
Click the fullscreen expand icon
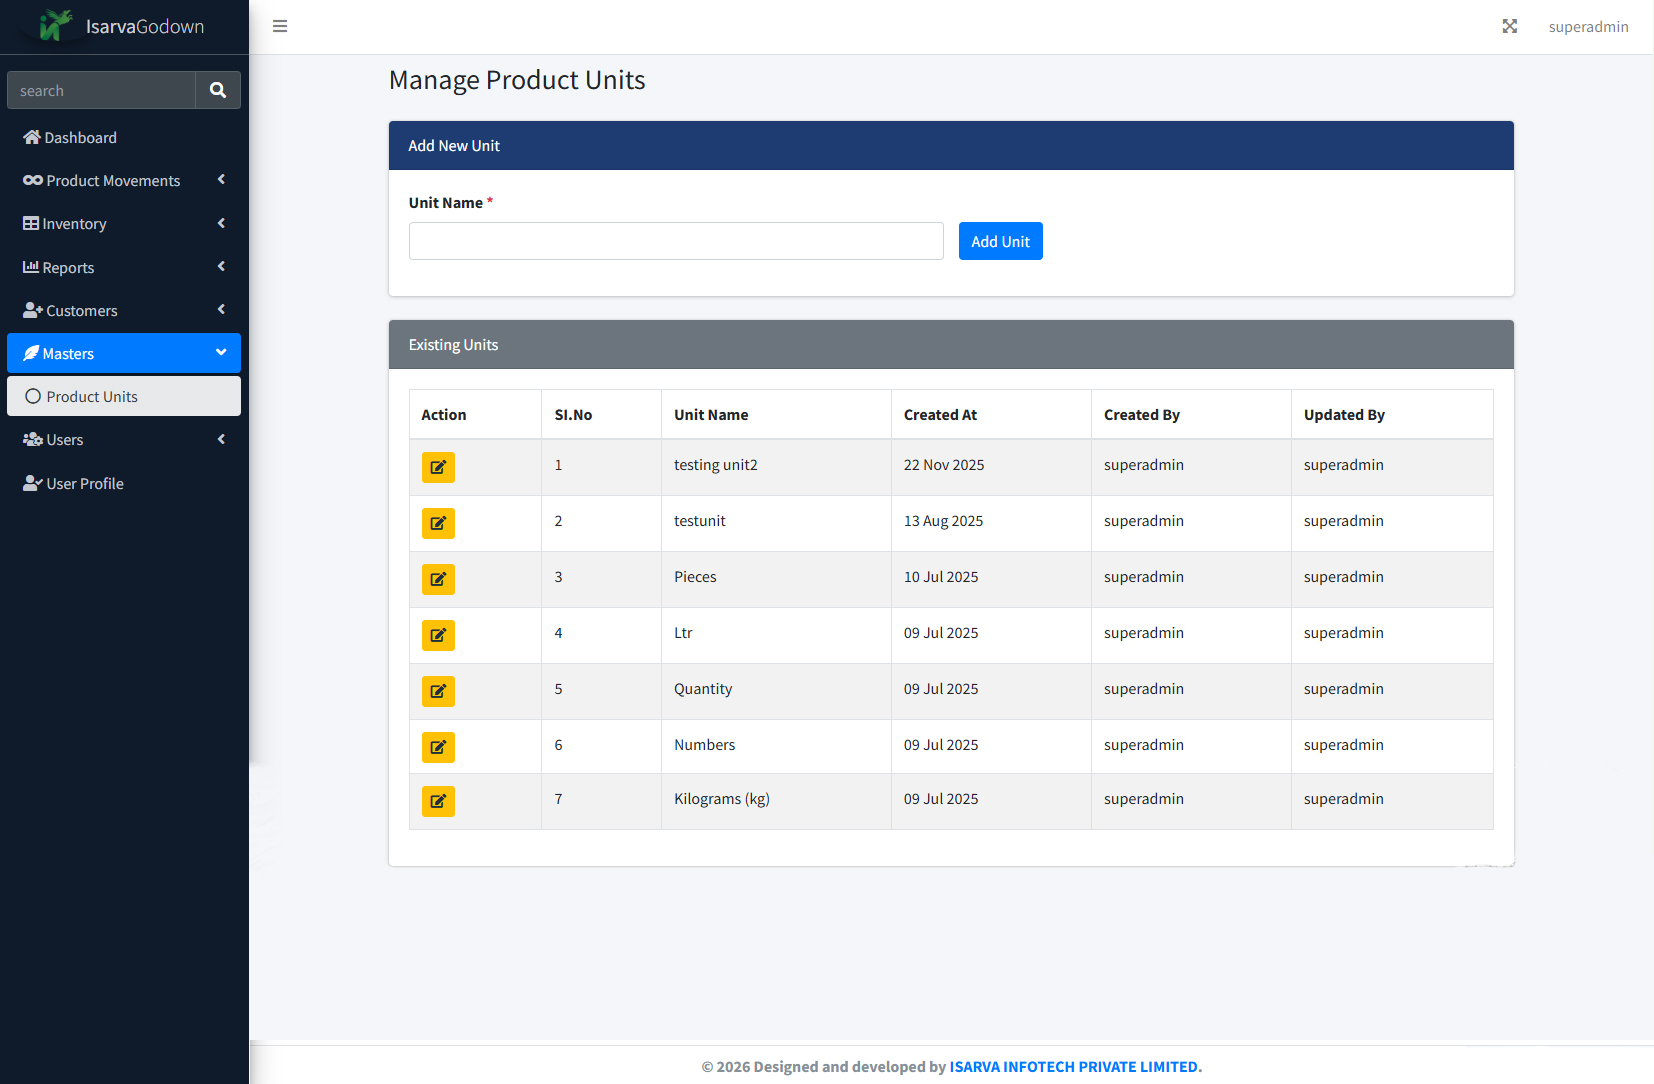click(x=1510, y=26)
